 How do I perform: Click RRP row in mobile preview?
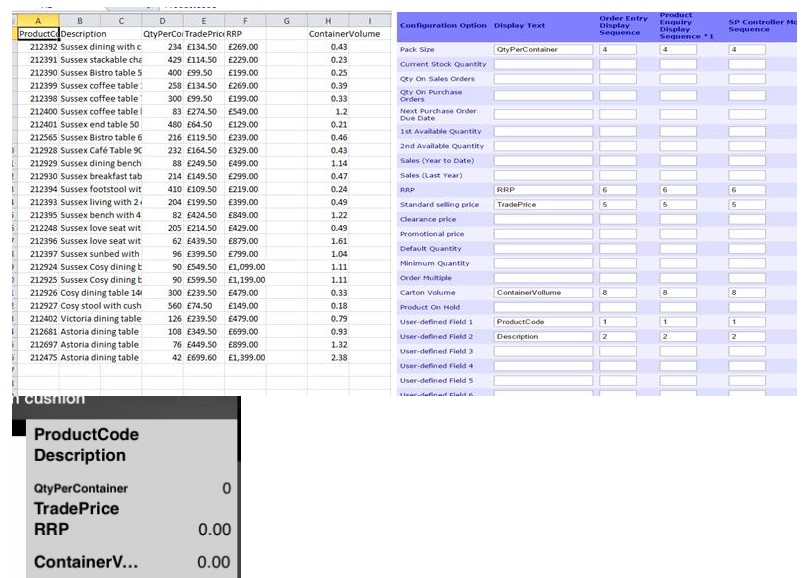pyautogui.click(x=132, y=530)
